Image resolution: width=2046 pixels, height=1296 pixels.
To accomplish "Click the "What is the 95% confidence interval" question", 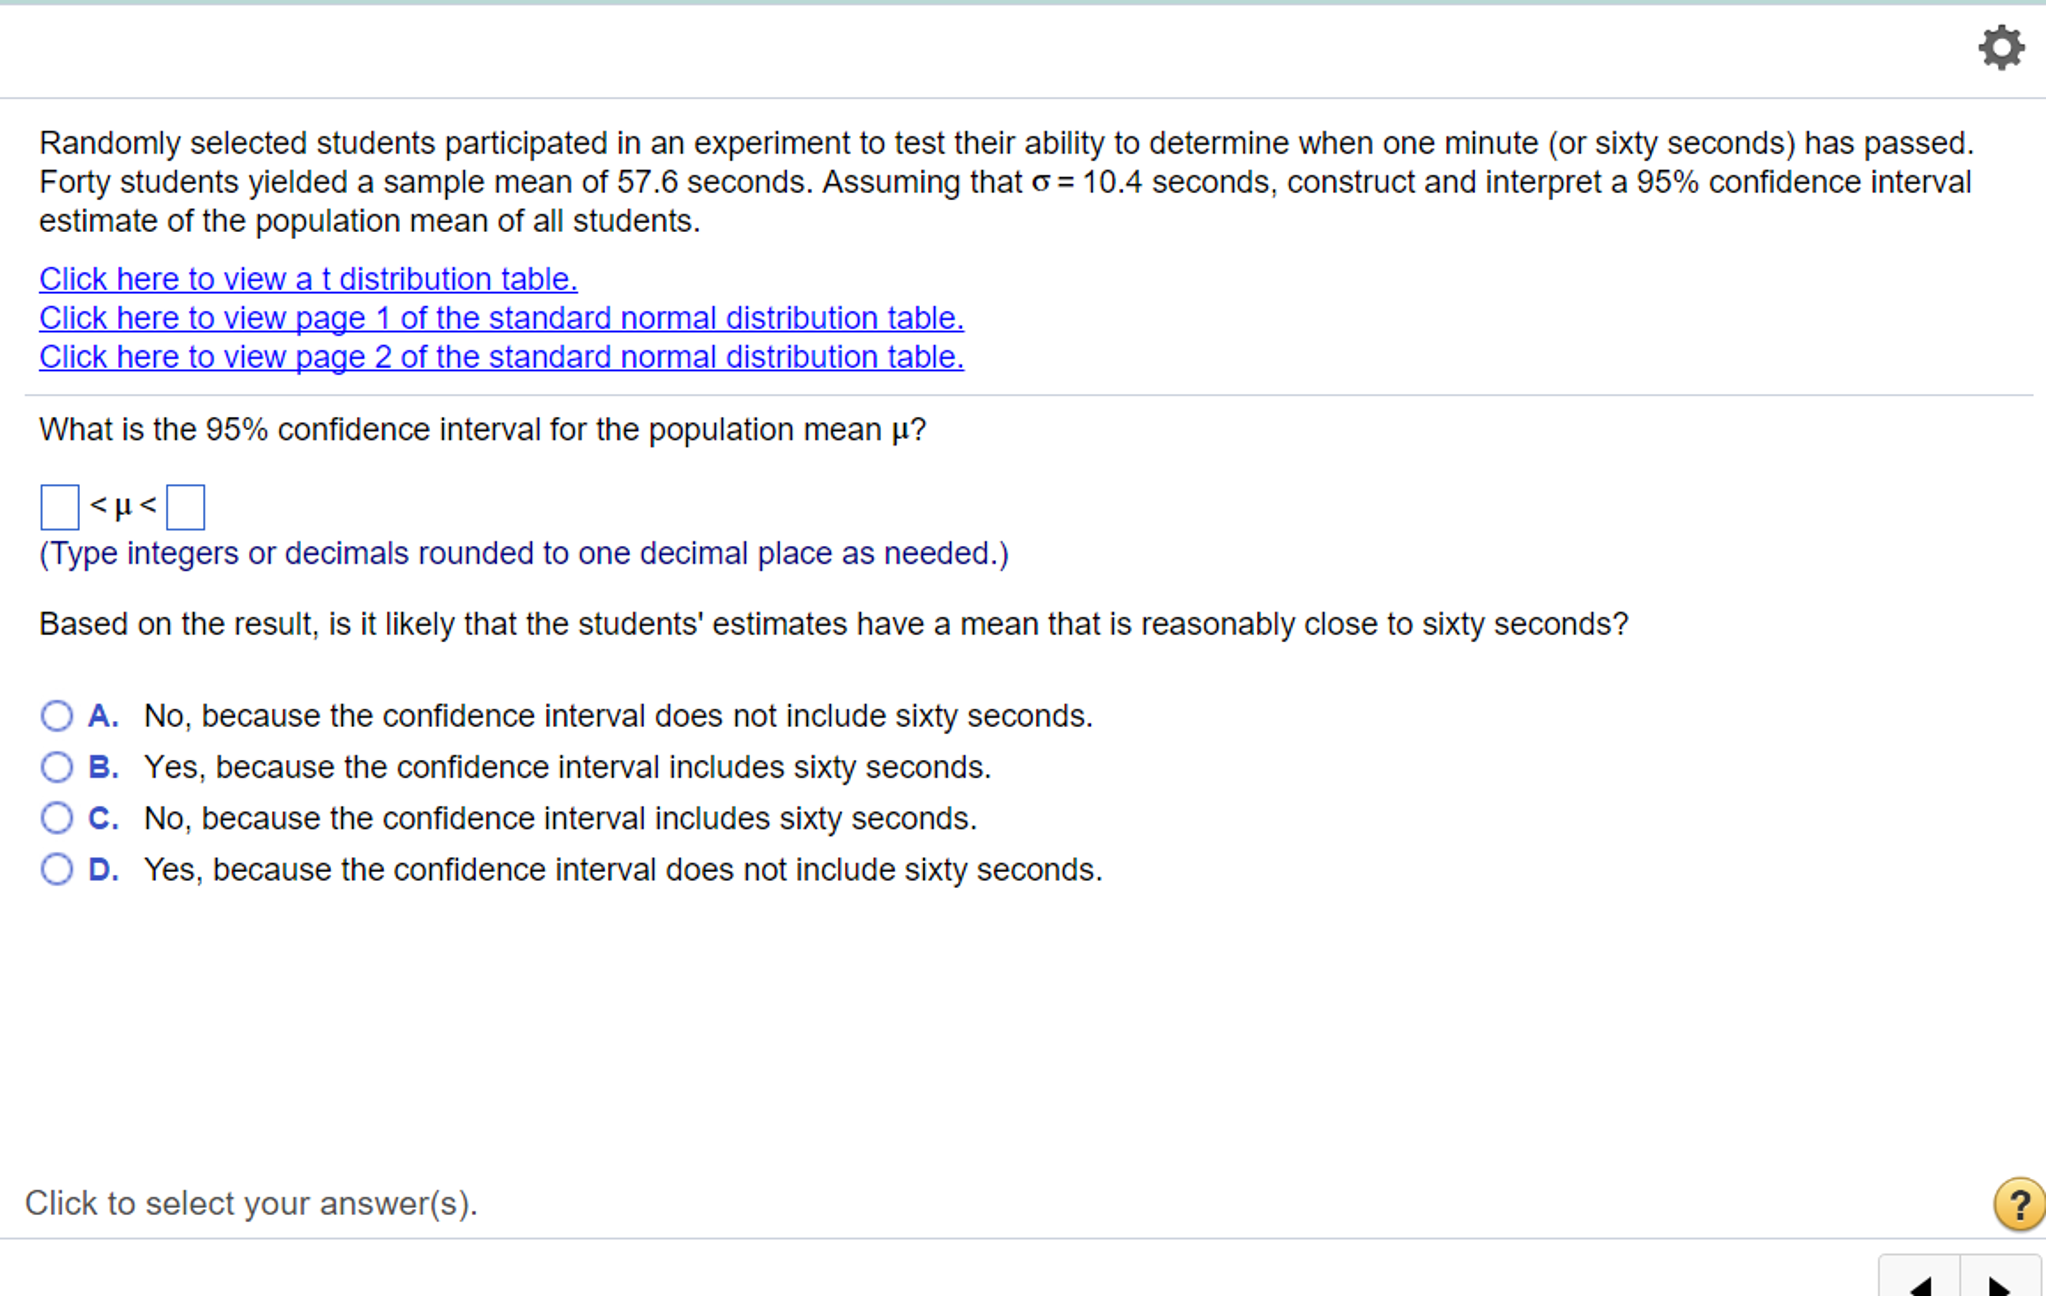I will [x=482, y=430].
